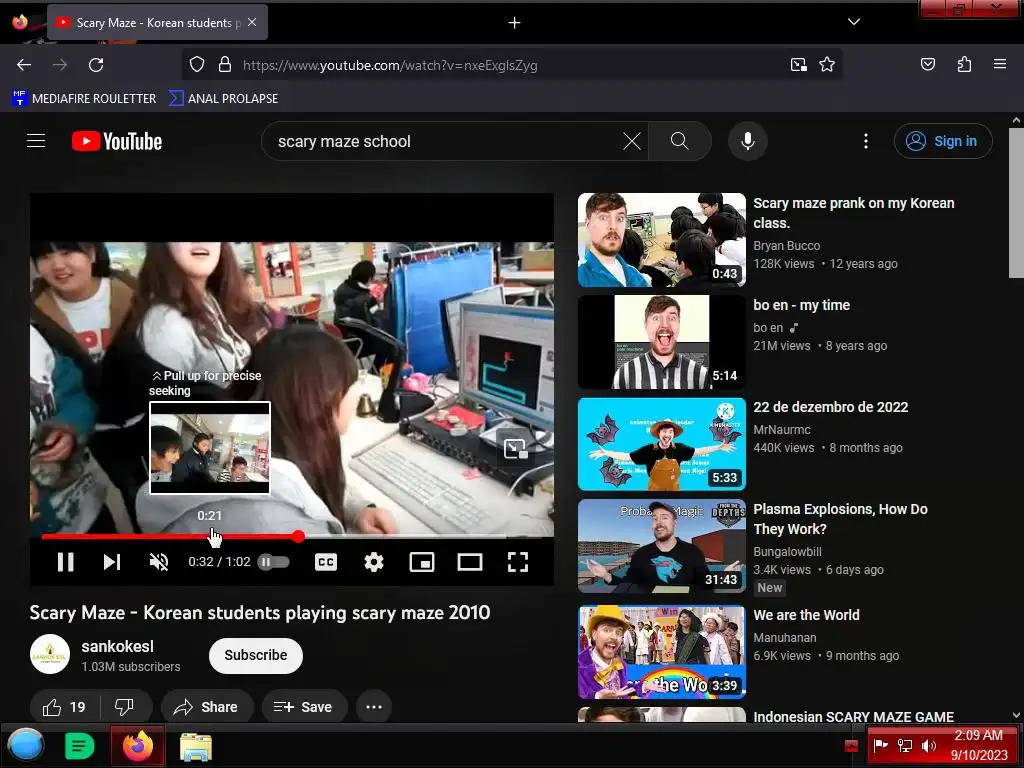Toggle theater mode
Viewport: 1024px width, 768px height.
[x=470, y=562]
